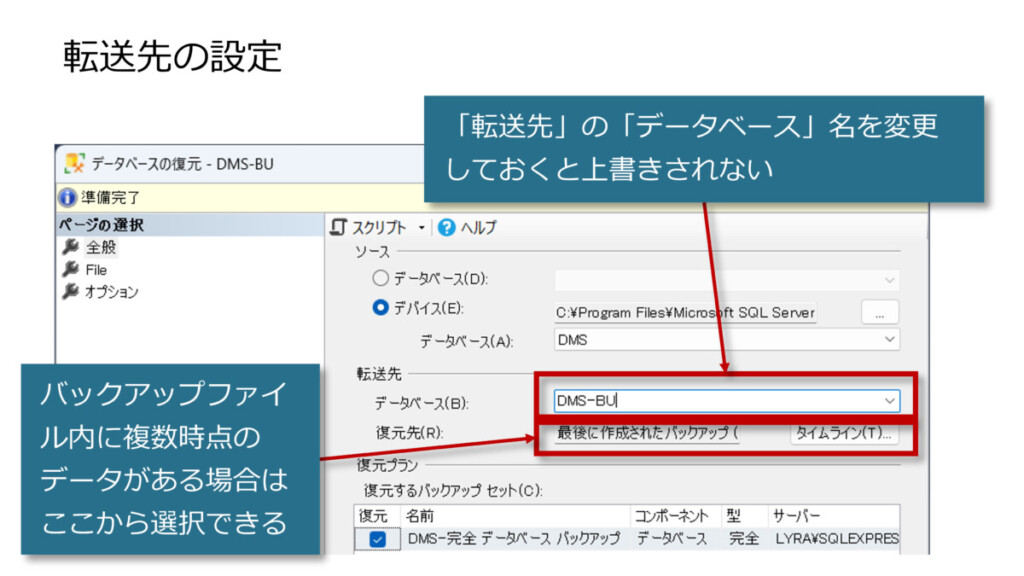
Task: Click the wrench icon beside オプション
Action: point(70,292)
